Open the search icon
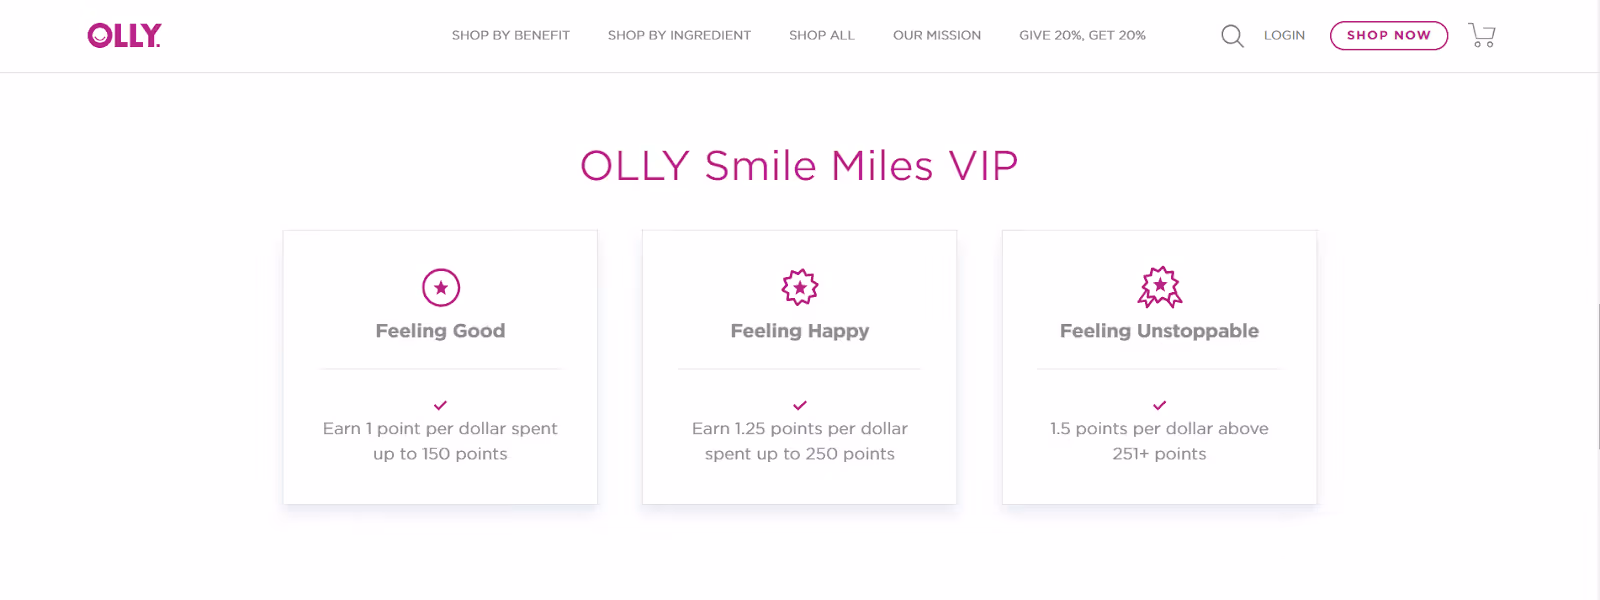 [1232, 35]
